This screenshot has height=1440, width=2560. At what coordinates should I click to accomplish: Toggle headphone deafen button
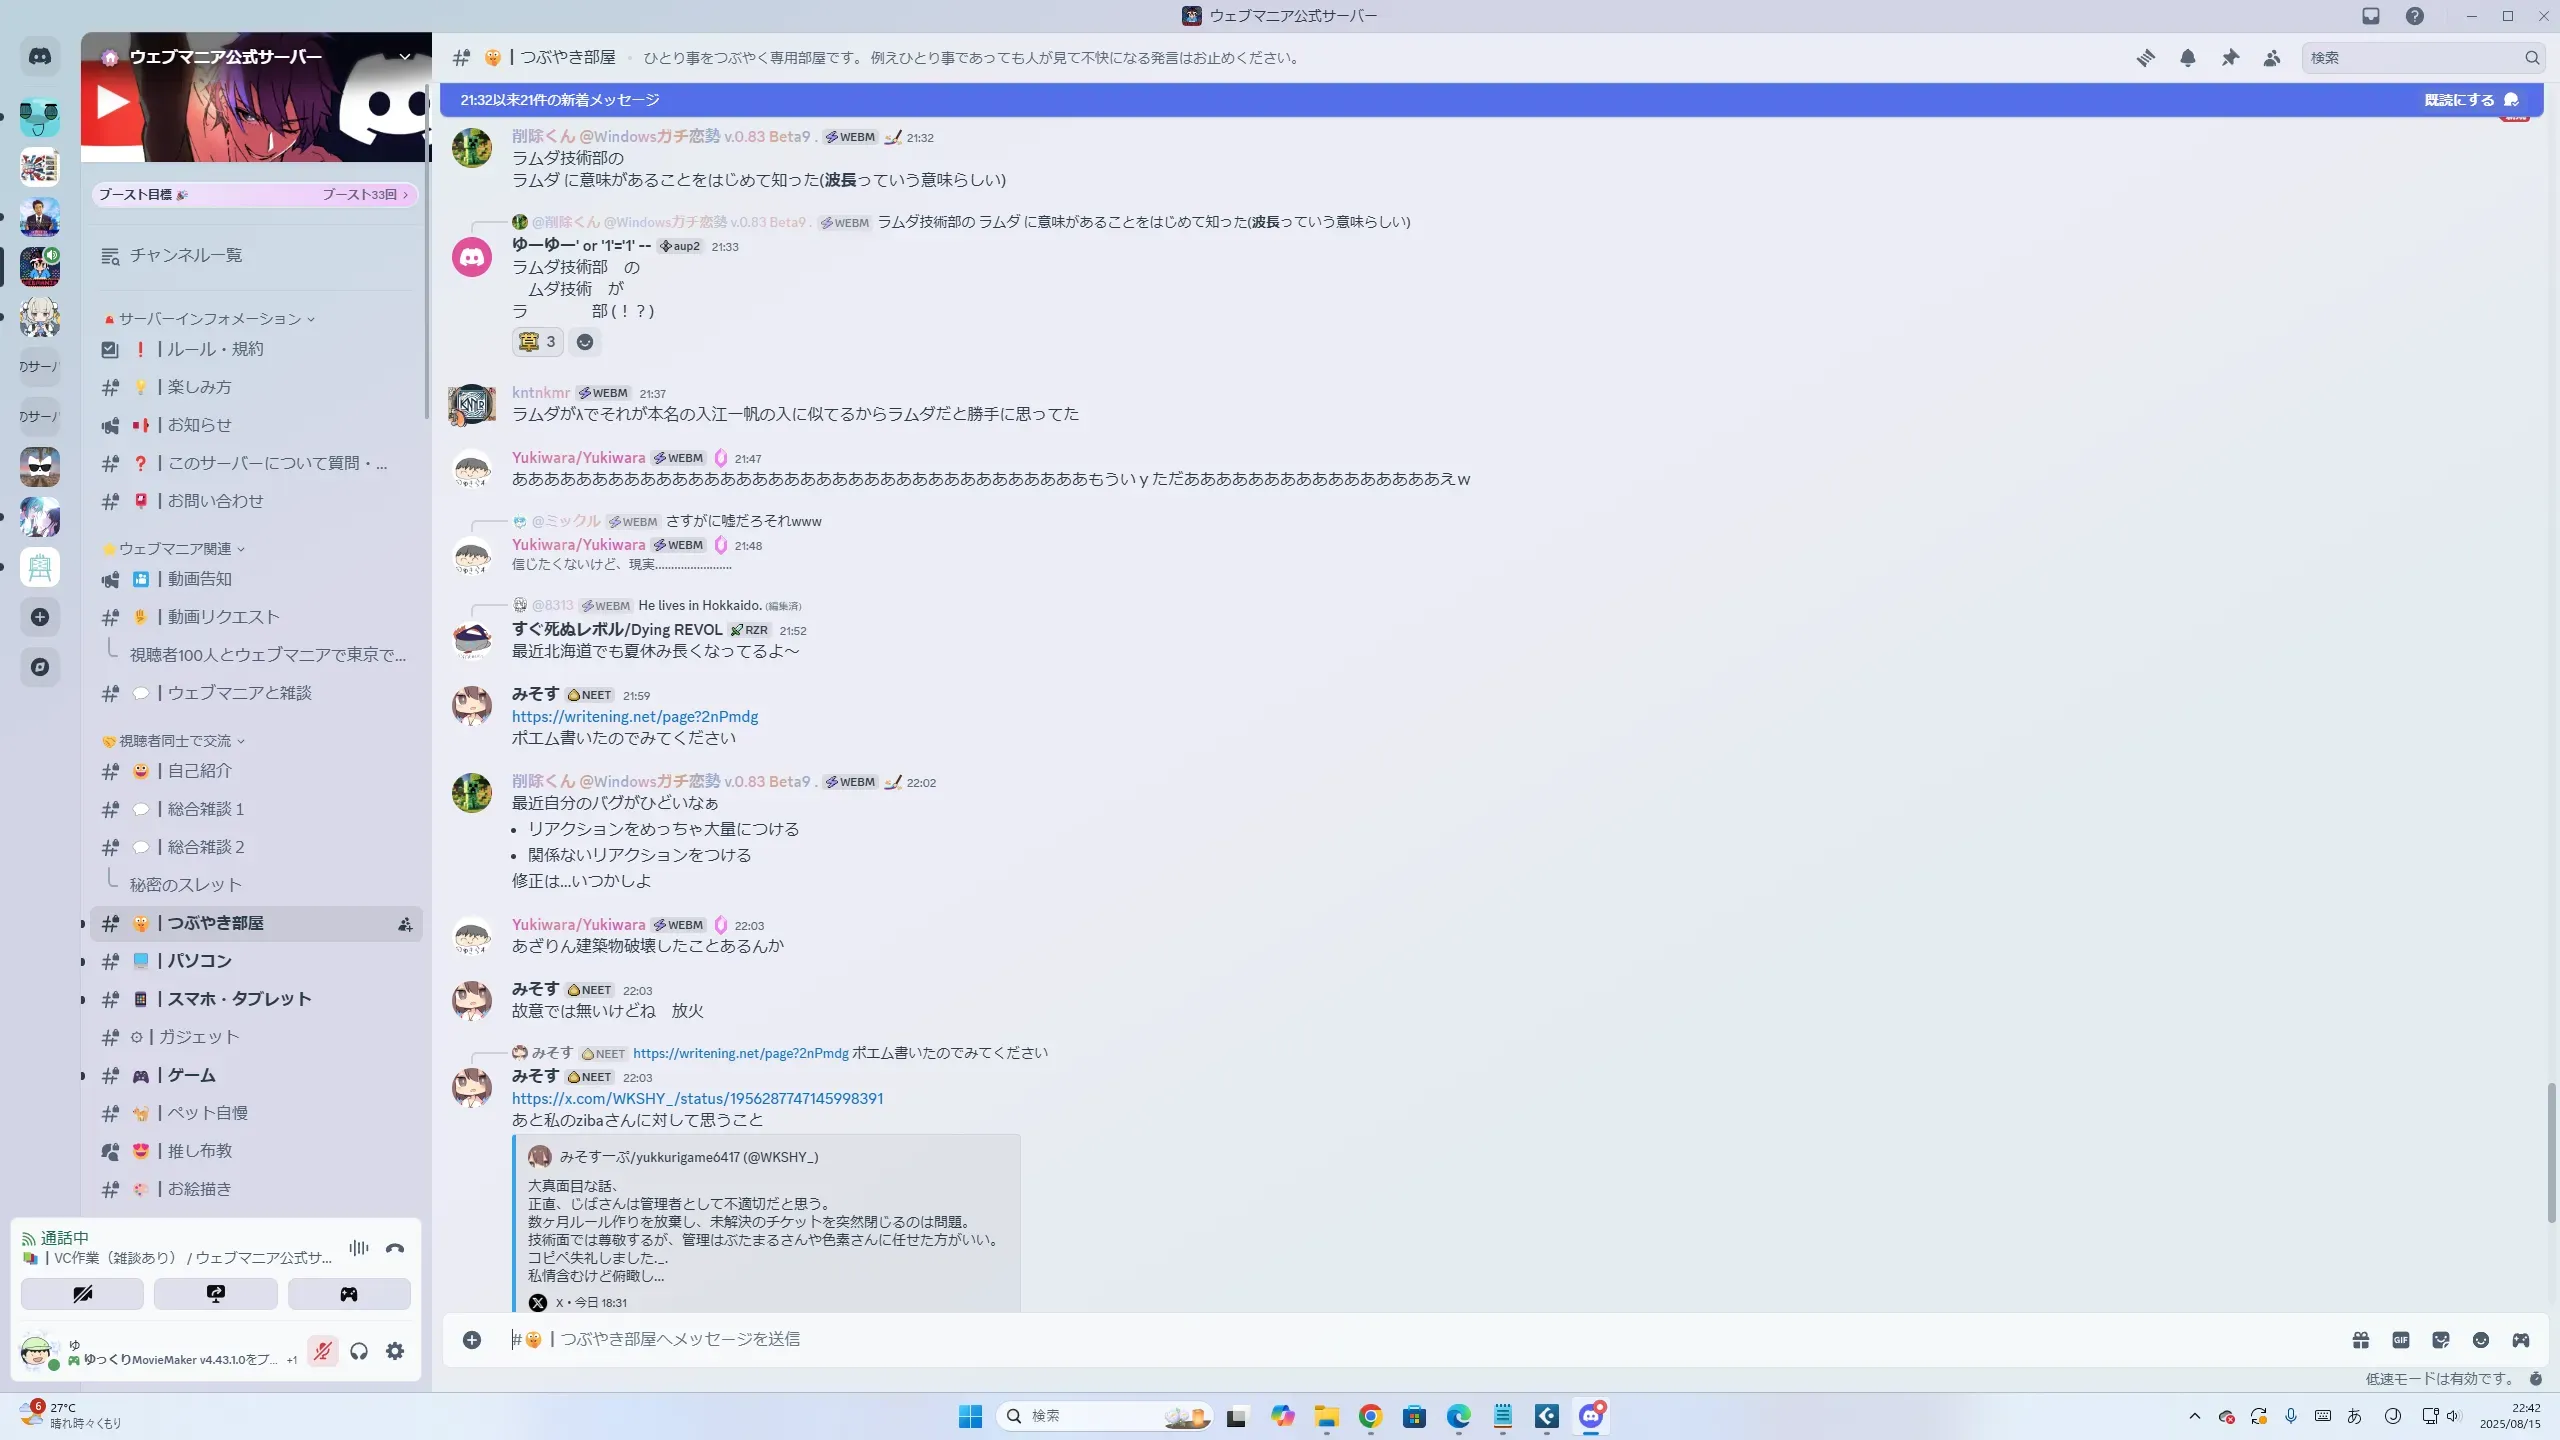359,1352
